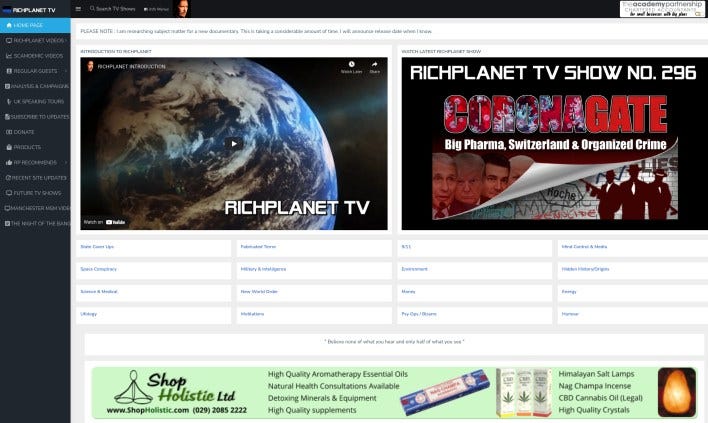Click the Watch Later clock icon on video
The height and width of the screenshot is (423, 708).
click(x=351, y=64)
